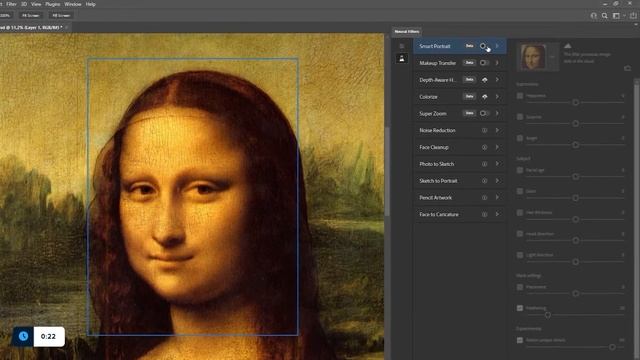This screenshot has height=360, width=640.
Task: Open info for Photo to Sketch filter
Action: (484, 164)
